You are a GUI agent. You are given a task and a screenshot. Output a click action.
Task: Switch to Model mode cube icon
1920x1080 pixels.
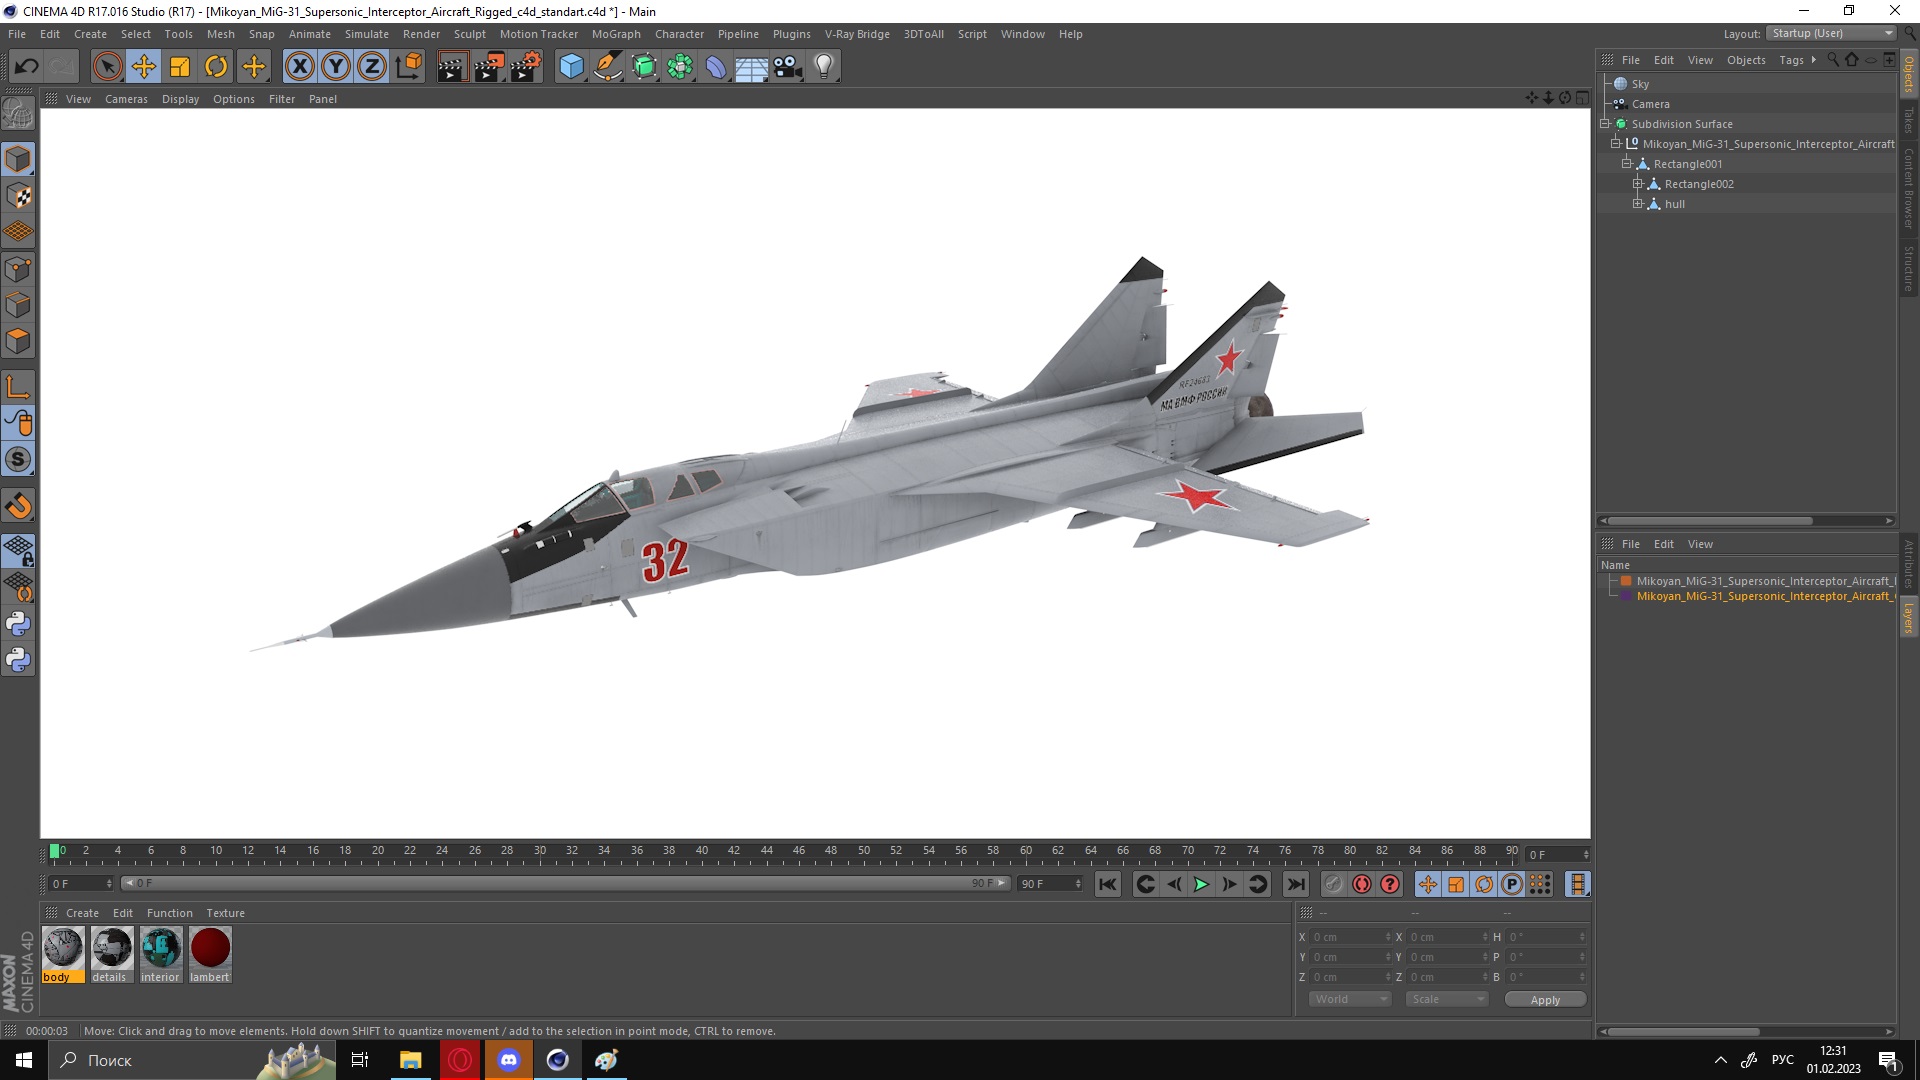(18, 159)
